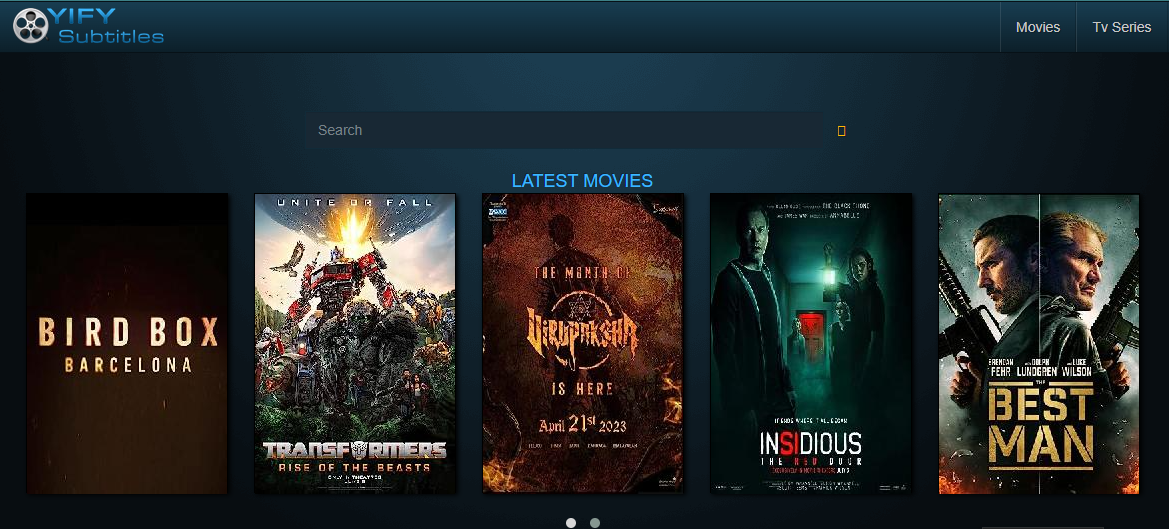Open the Tv Series menu item
This screenshot has width=1169, height=529.
point(1121,27)
